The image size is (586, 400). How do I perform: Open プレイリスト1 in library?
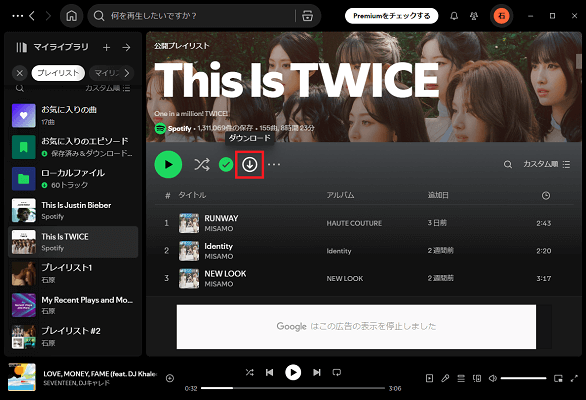coord(73,273)
